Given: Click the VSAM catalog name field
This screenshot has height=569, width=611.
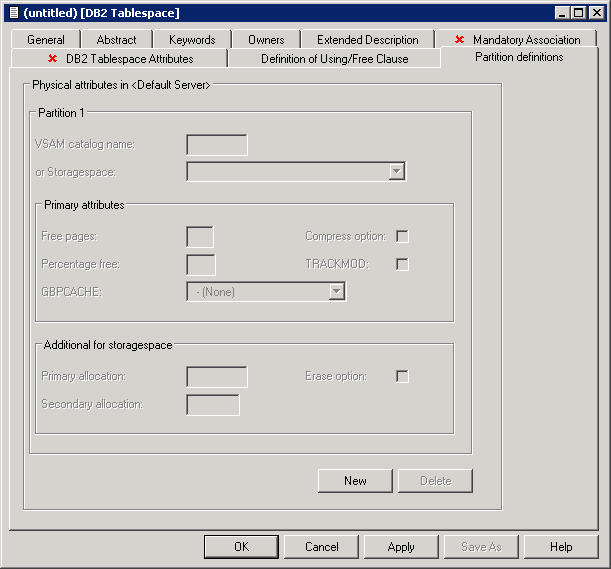Looking at the screenshot, I should pos(217,145).
